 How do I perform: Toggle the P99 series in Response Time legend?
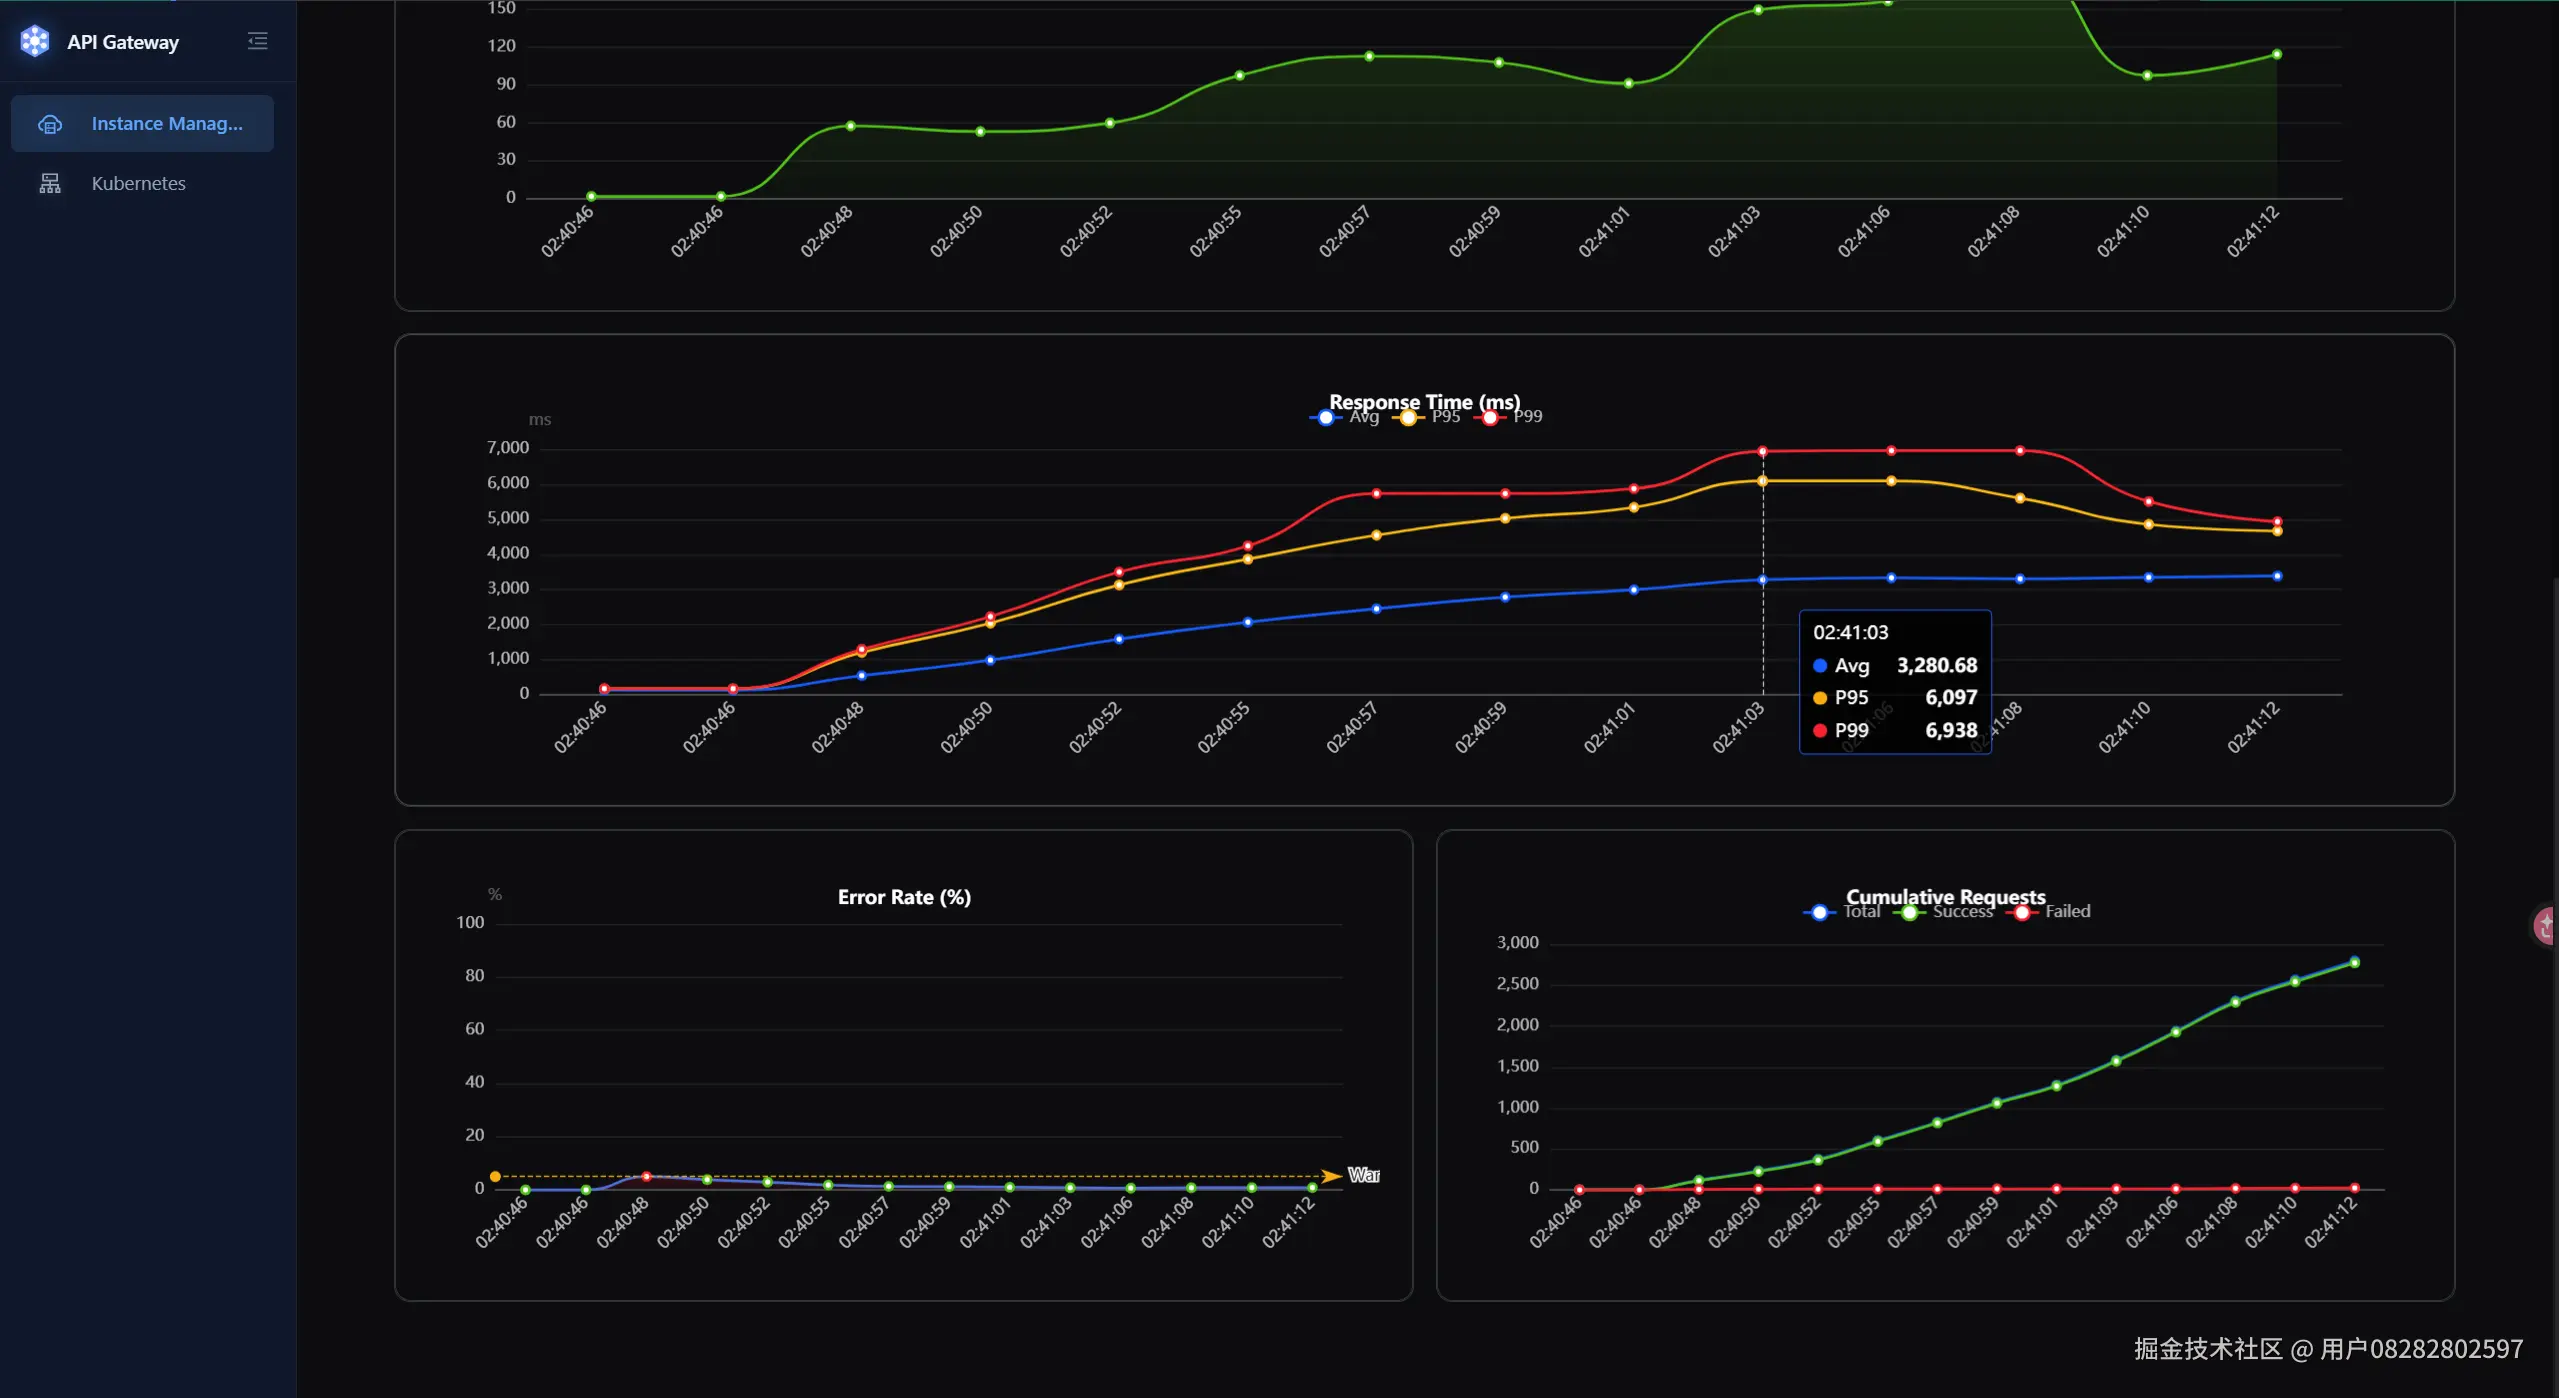coord(1508,417)
